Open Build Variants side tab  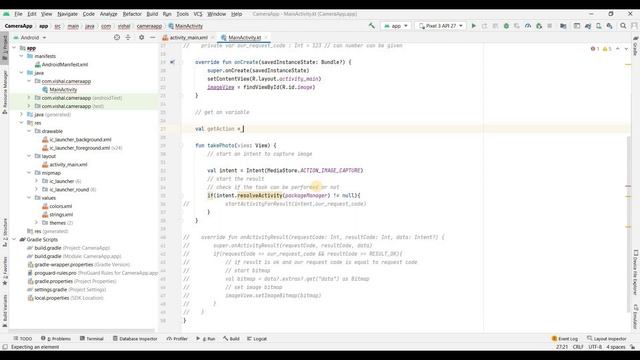point(4,311)
